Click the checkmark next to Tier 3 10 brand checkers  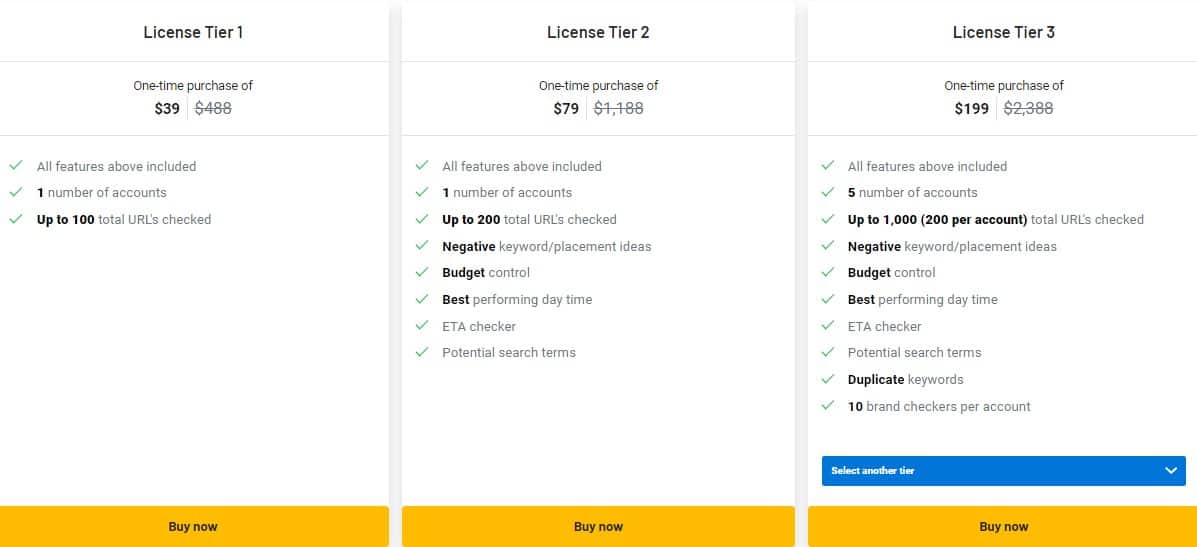click(827, 406)
